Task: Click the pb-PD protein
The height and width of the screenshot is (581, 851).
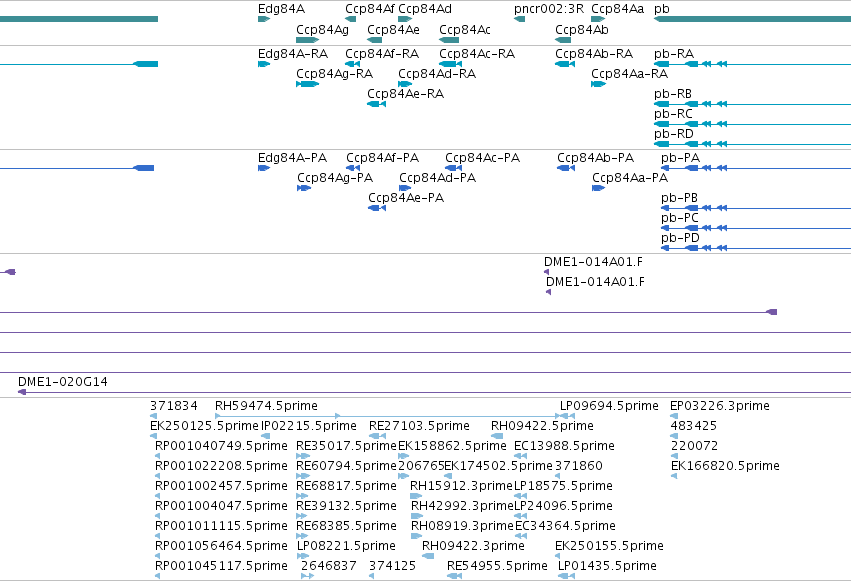Action: [x=756, y=248]
